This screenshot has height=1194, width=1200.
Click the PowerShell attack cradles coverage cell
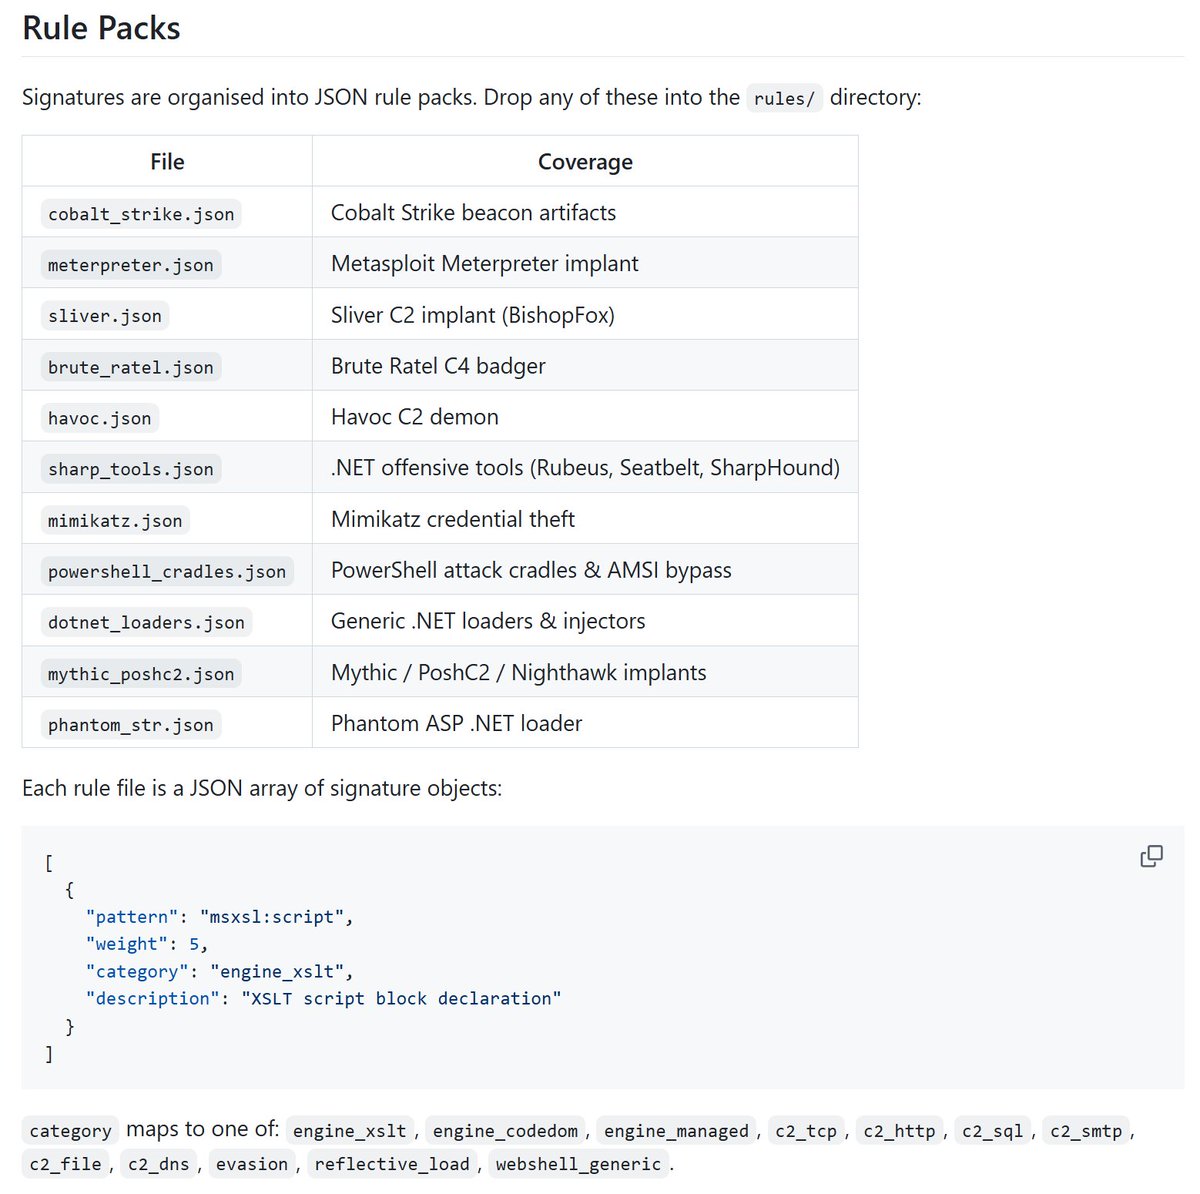tap(585, 569)
